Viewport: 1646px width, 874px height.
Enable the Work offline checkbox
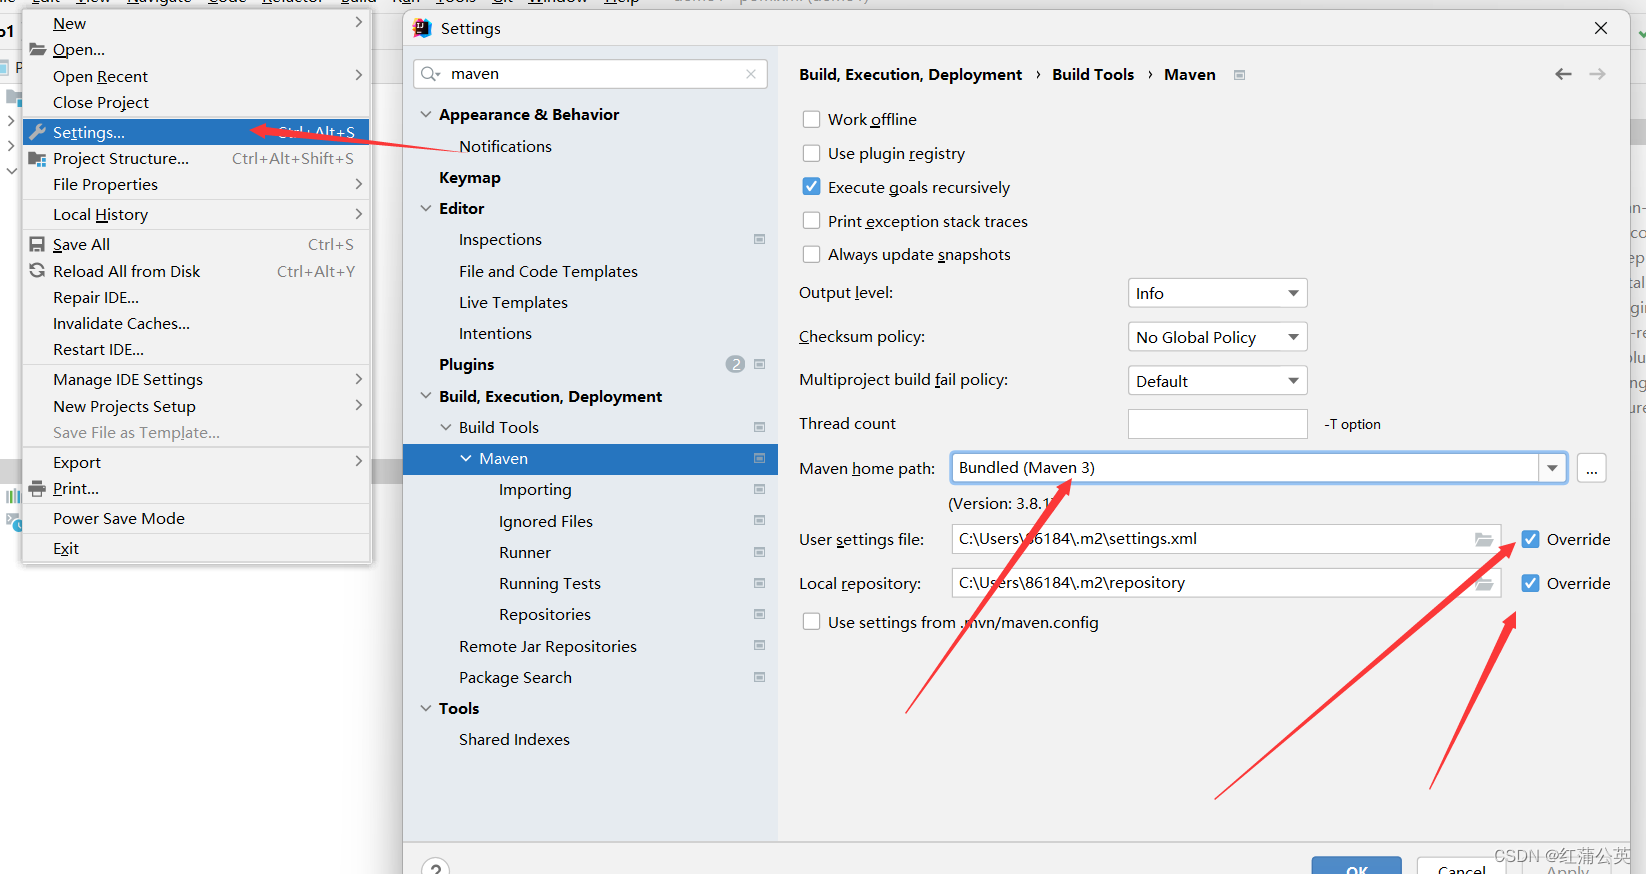coord(811,119)
